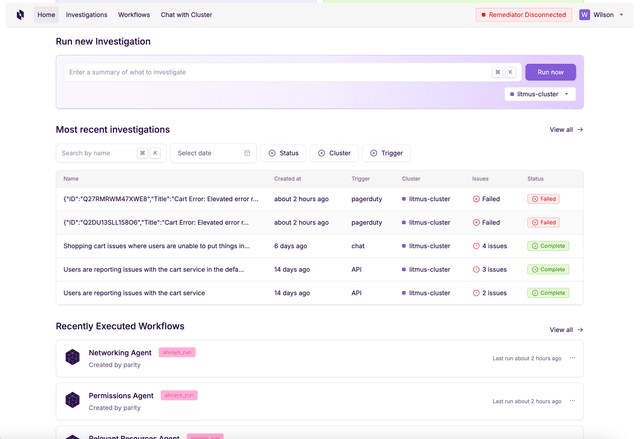Viewport: 640px width, 439px height.
Task: Click the Networking Agent hexagon icon
Action: [72, 357]
